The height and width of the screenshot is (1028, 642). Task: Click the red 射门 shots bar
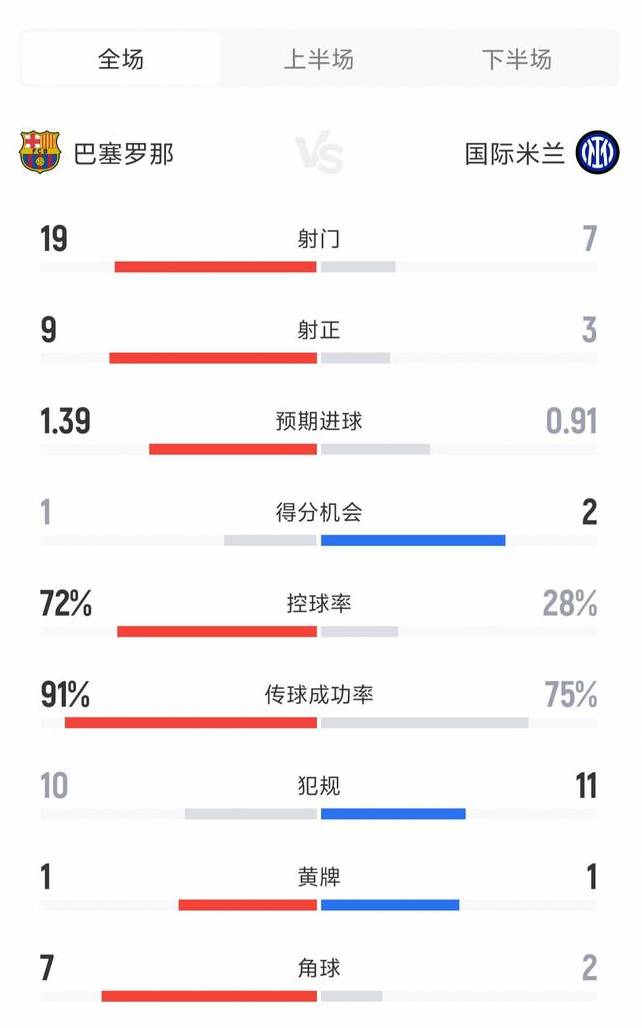point(216,267)
